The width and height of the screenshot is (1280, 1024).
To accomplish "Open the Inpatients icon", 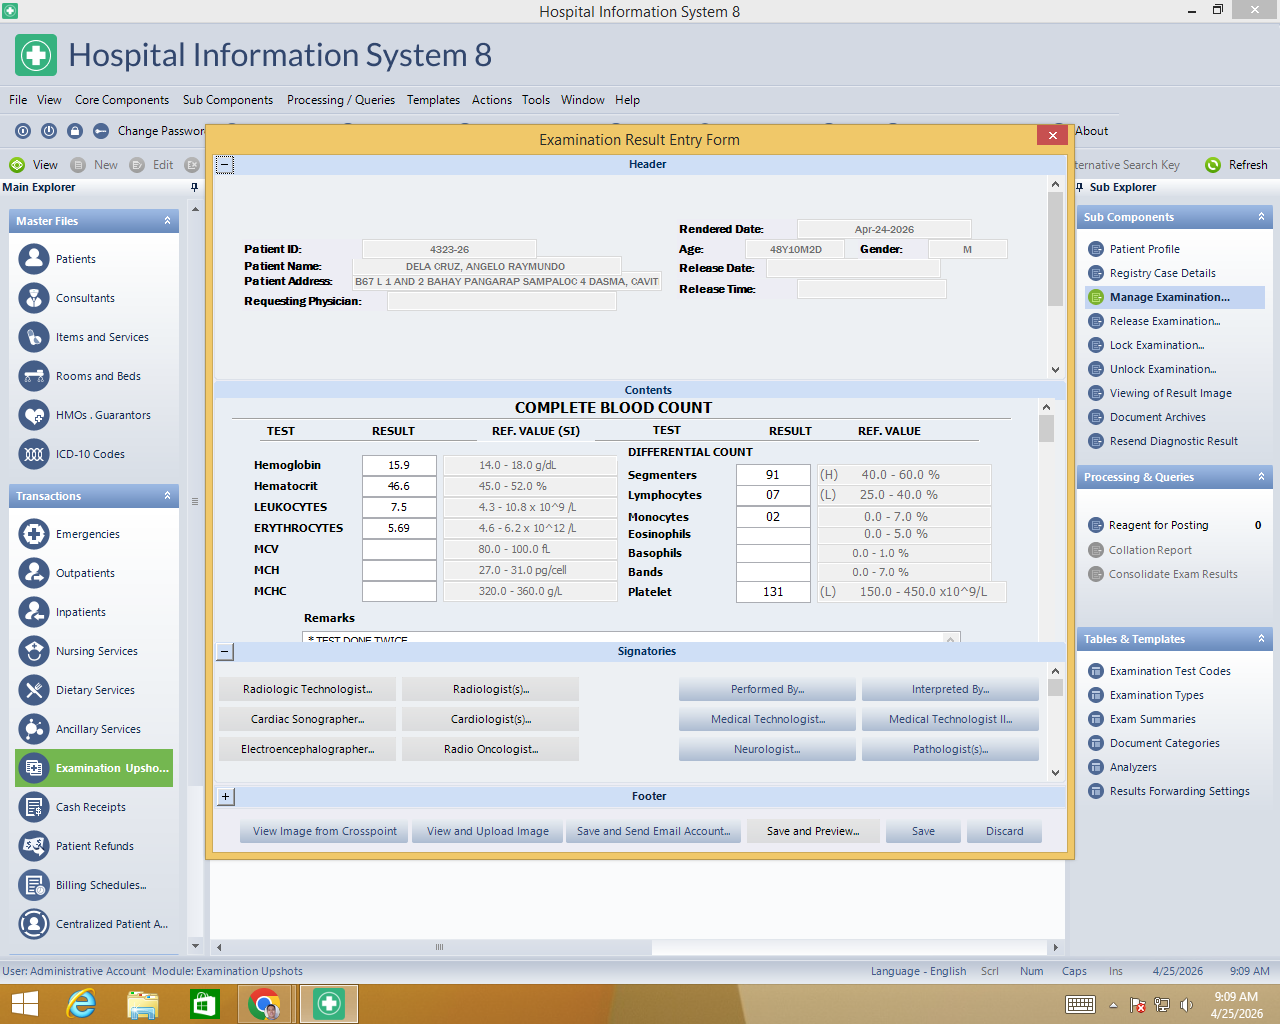I will click(34, 612).
